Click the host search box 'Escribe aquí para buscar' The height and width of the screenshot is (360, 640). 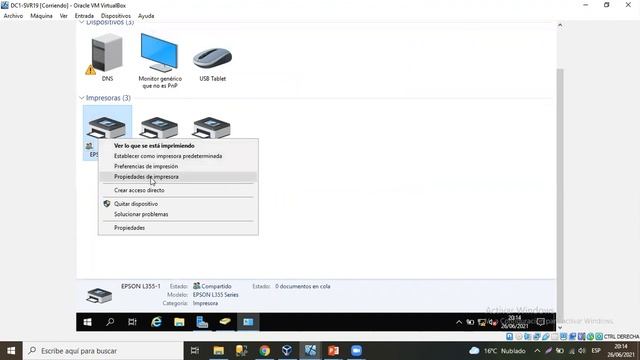click(x=103, y=351)
